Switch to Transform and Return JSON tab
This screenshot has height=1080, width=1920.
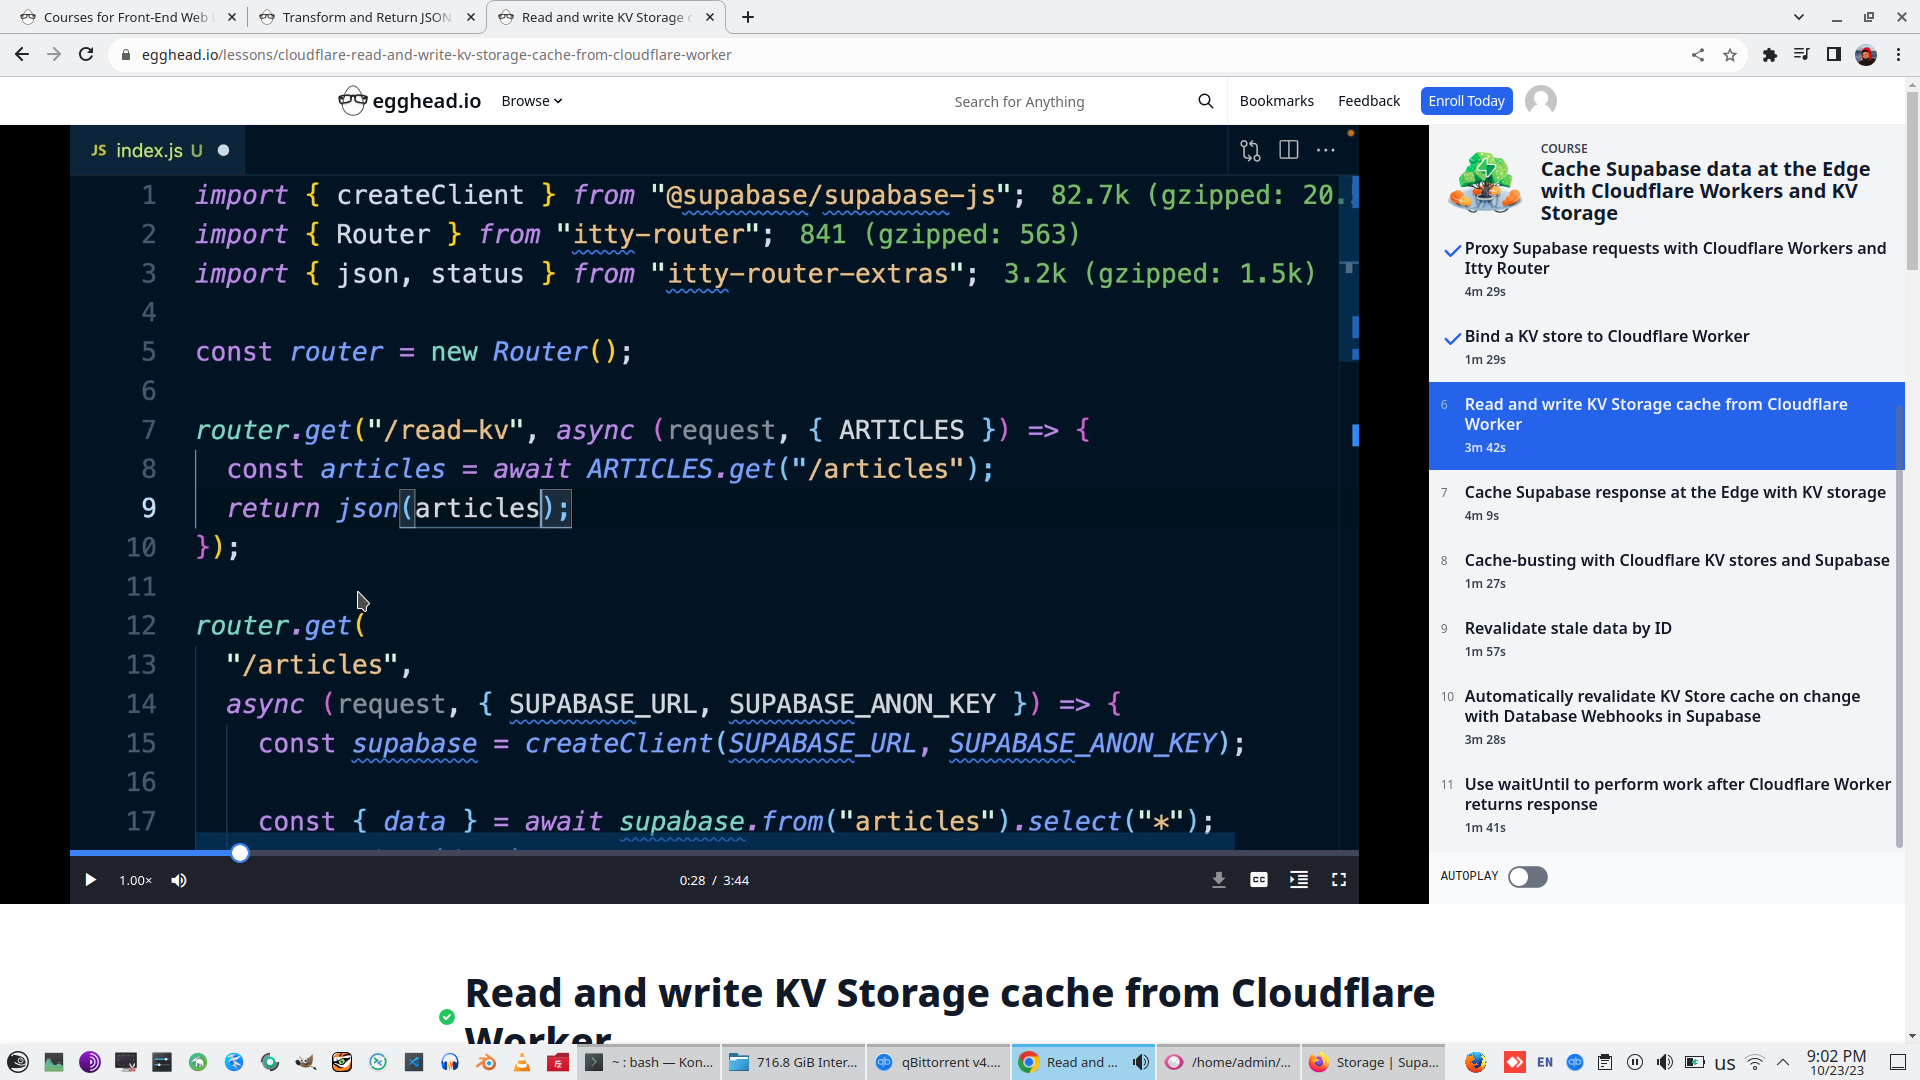(366, 17)
